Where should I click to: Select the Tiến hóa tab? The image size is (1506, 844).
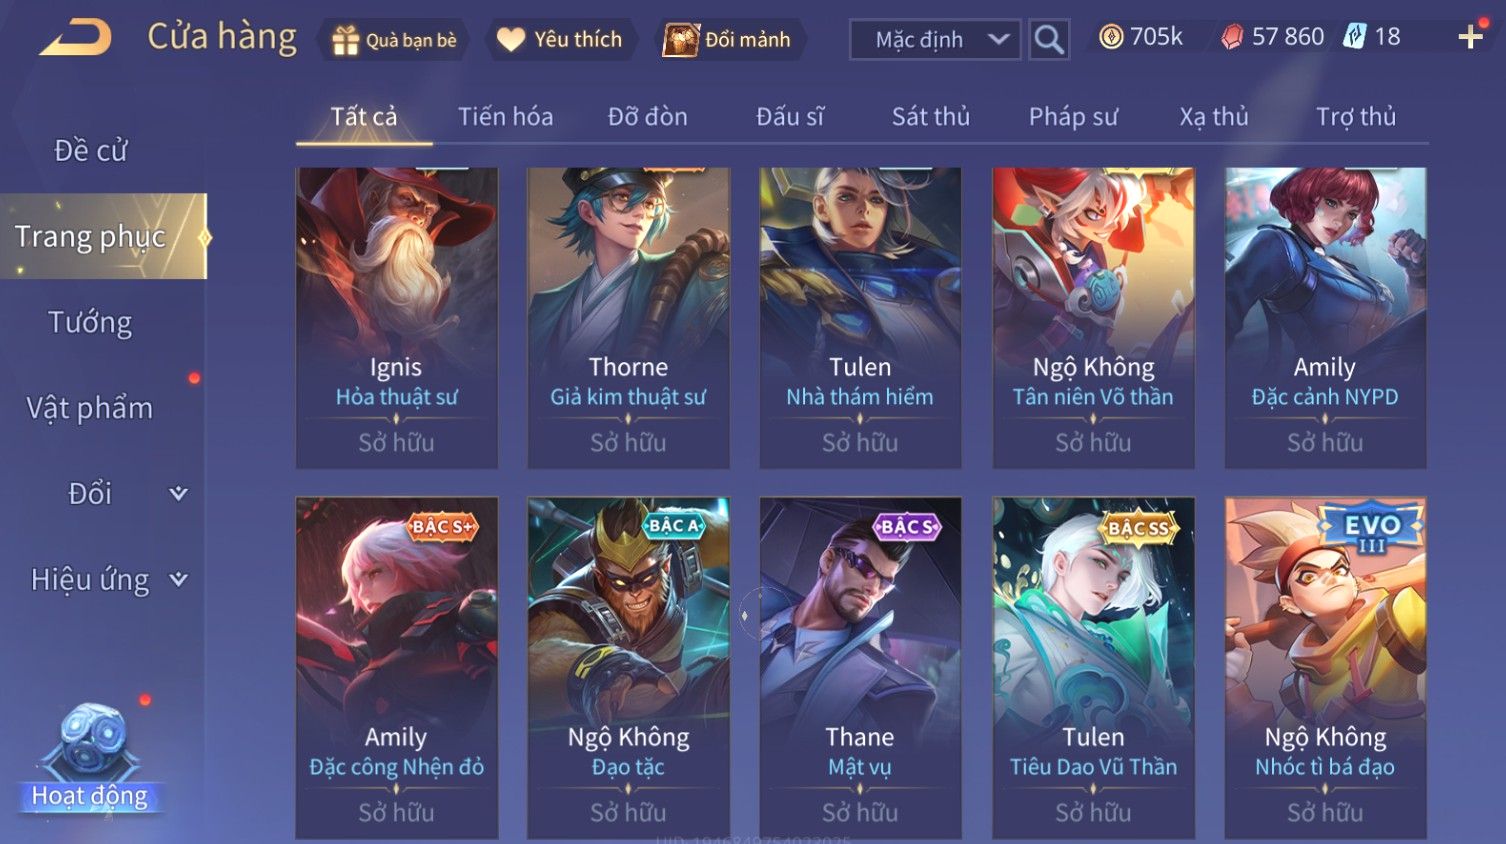click(x=505, y=117)
